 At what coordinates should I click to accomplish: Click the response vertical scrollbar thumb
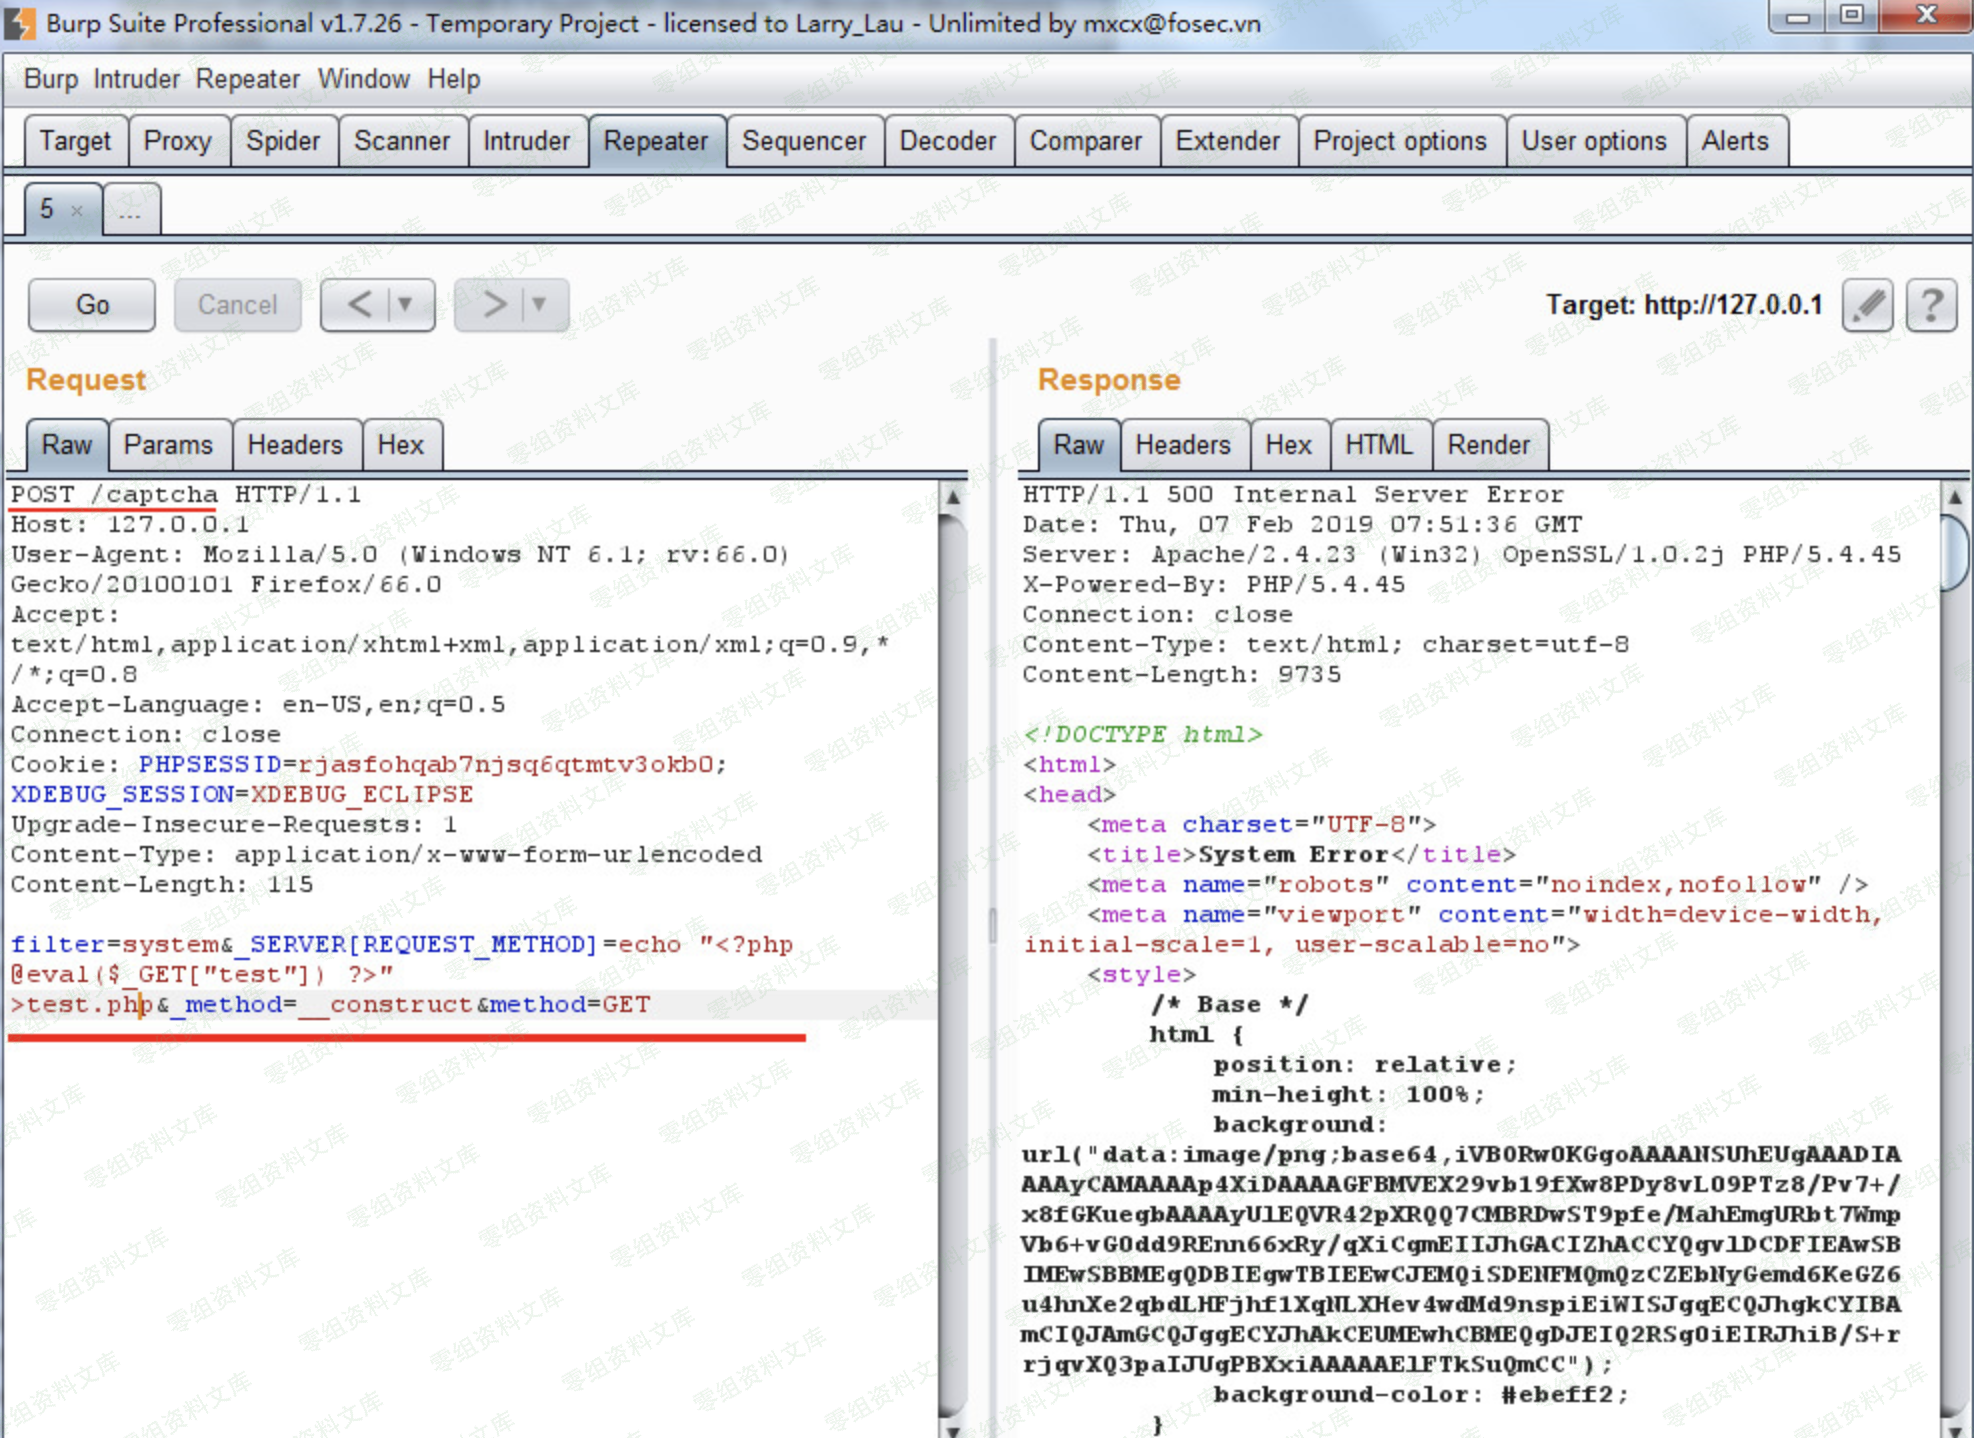pos(1954,552)
